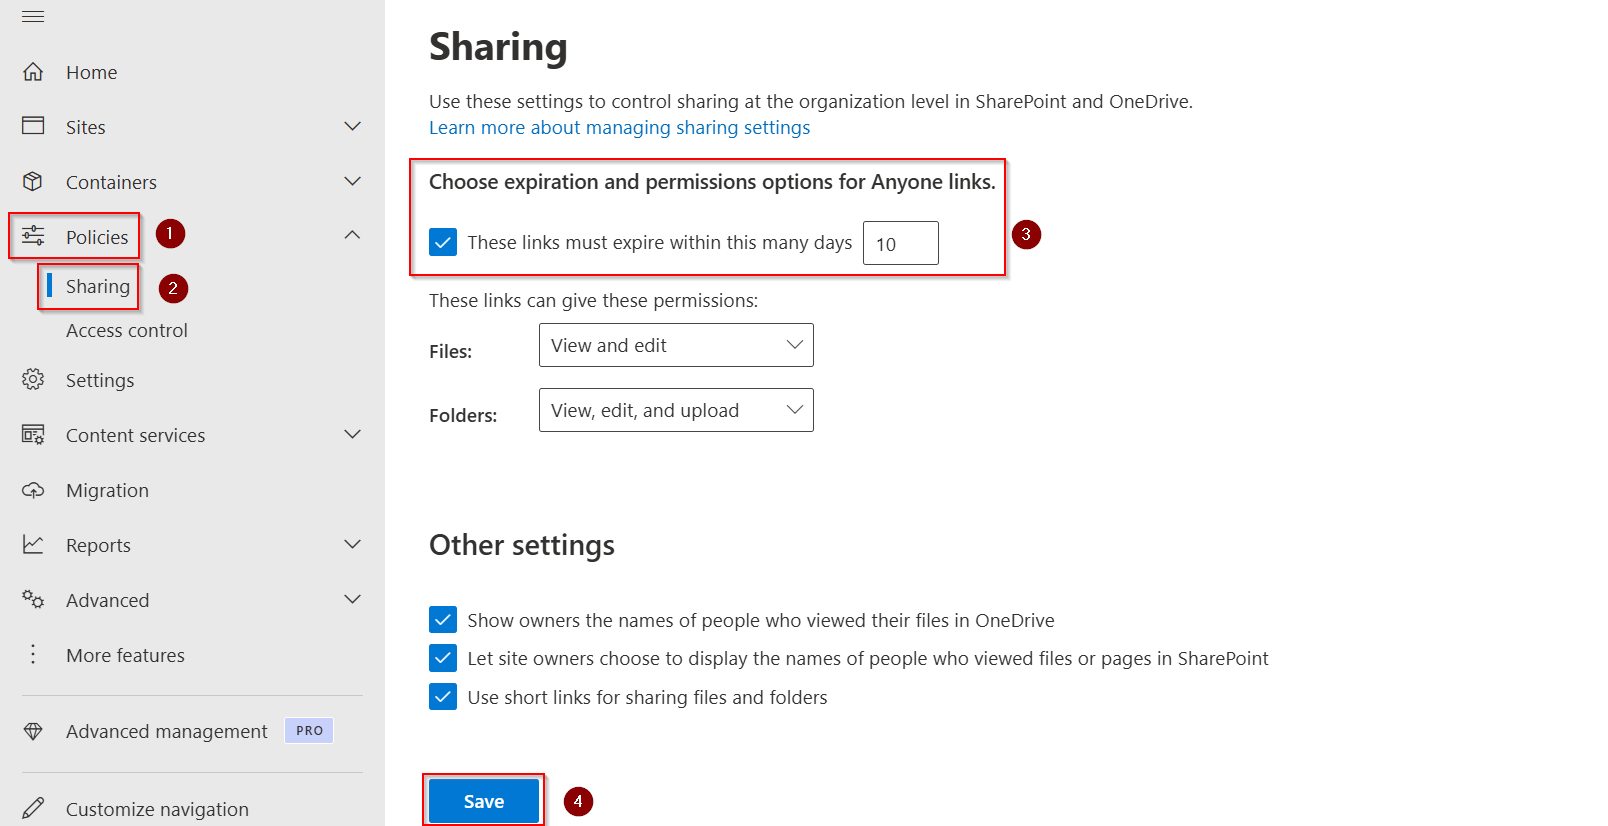Viewport: 1608px width, 826px height.
Task: Select Sharing under Policies
Action: pos(98,287)
